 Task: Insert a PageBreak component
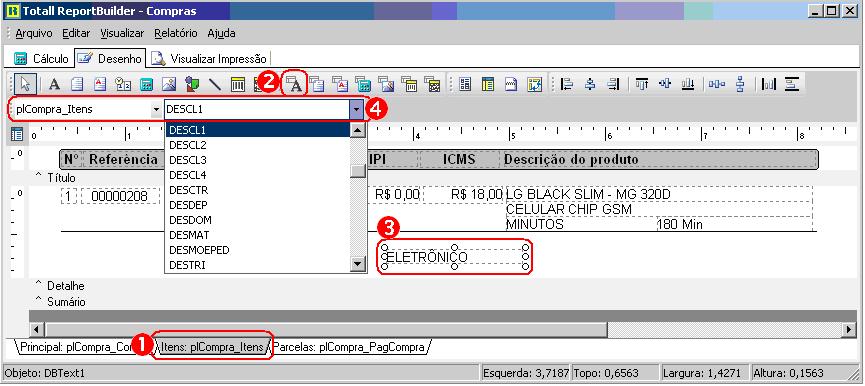tap(511, 84)
